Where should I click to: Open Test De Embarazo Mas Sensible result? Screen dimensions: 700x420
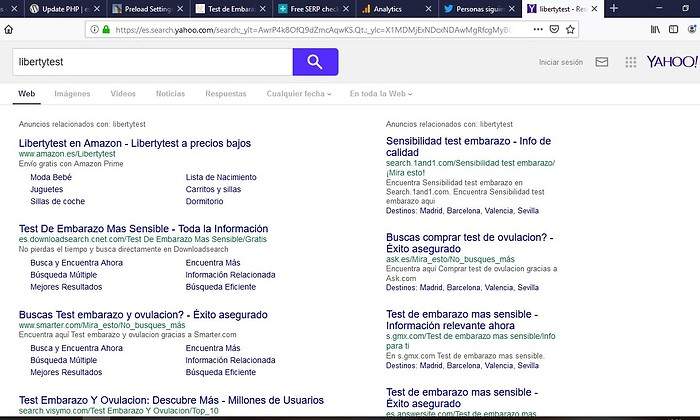(143, 229)
